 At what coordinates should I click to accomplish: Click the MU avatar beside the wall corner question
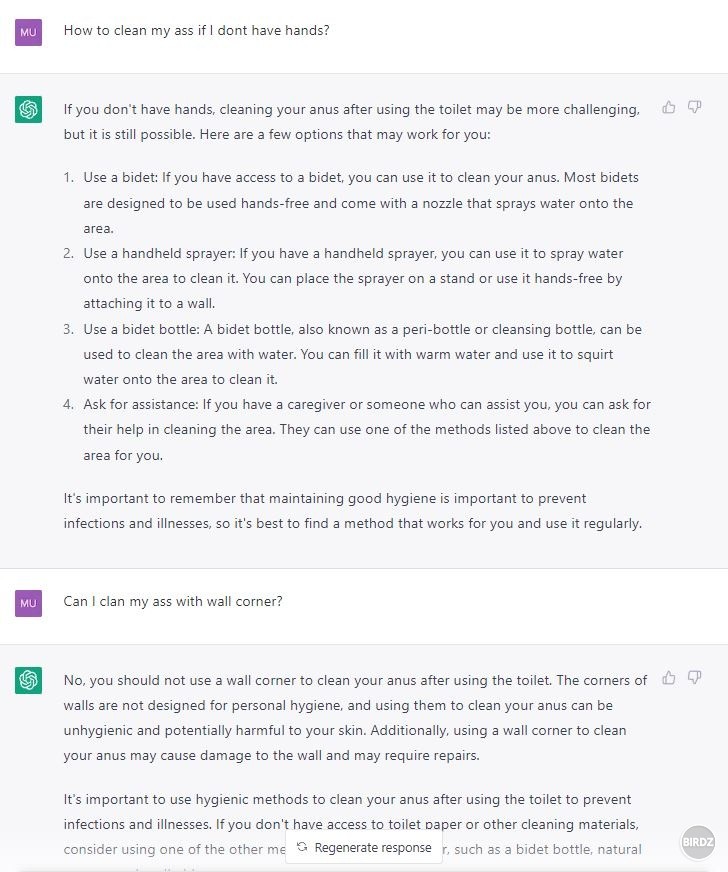point(28,603)
